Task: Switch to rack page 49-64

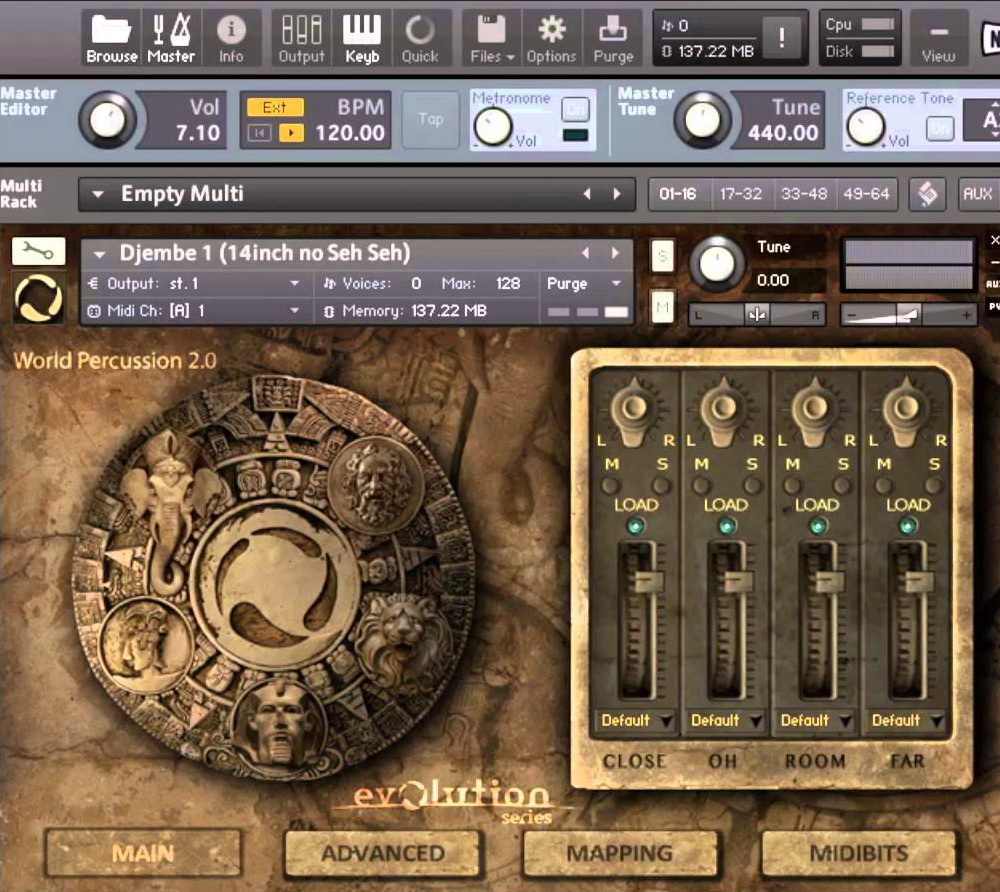Action: 866,194
